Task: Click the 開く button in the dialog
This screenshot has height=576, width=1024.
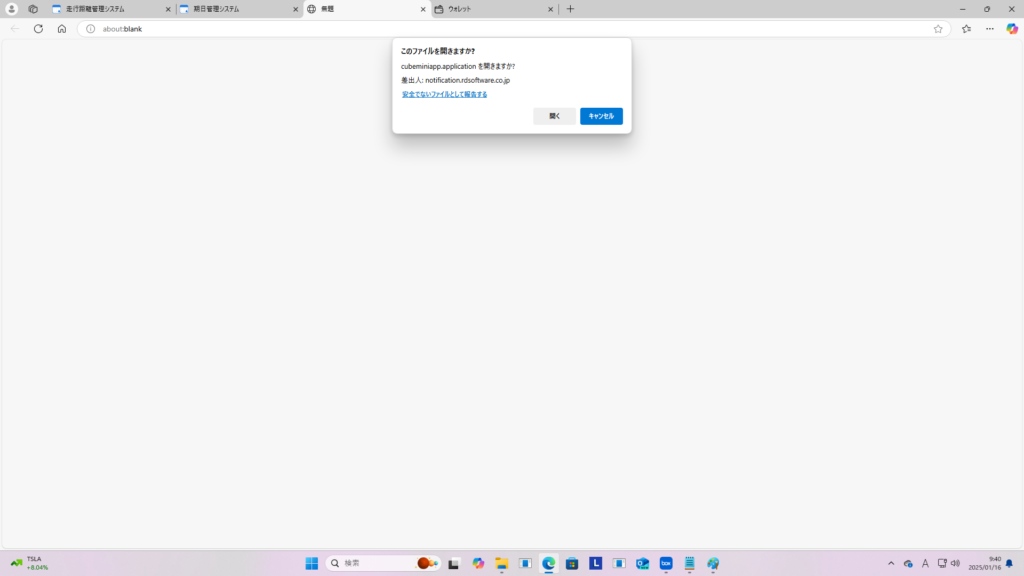Action: 554,116
